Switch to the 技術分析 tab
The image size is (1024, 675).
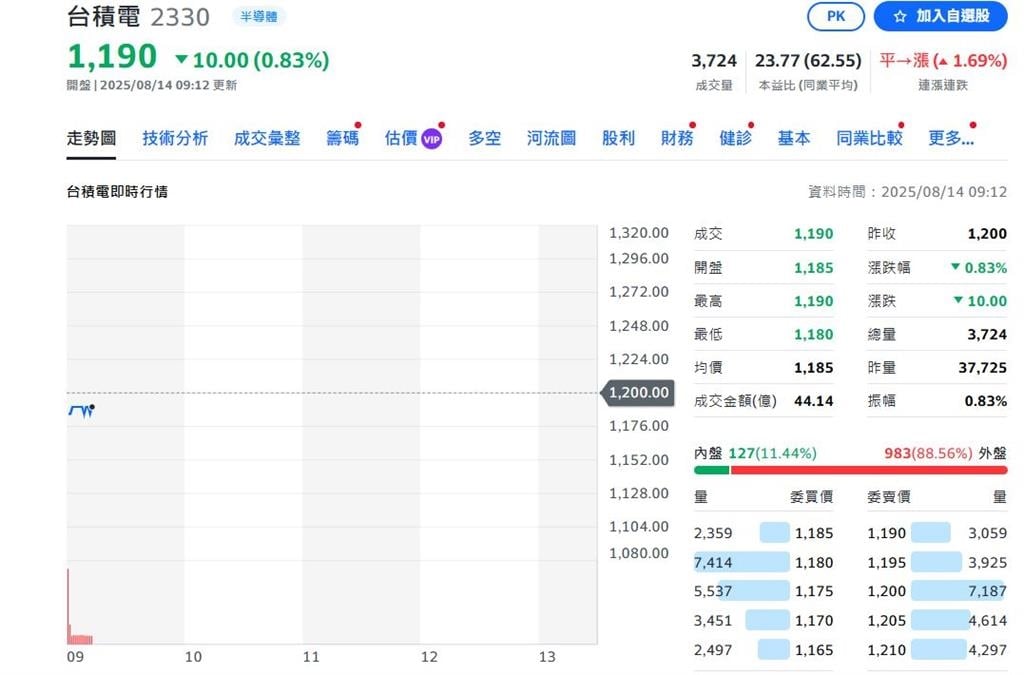[x=174, y=139]
